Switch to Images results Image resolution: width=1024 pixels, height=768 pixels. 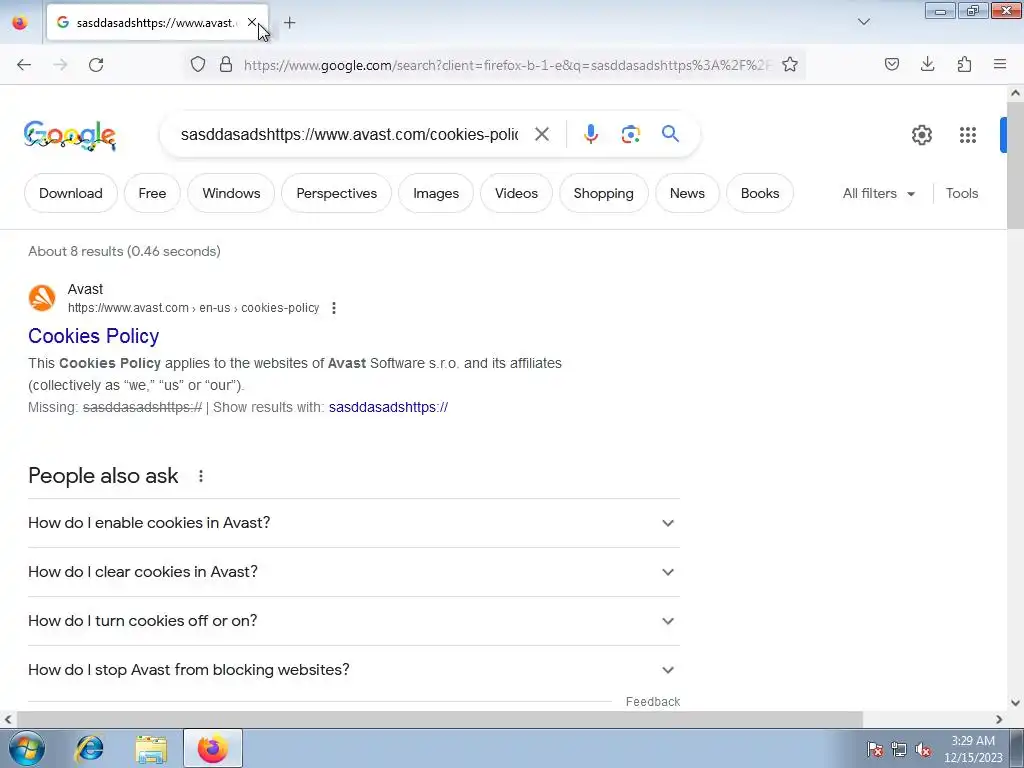[436, 193]
